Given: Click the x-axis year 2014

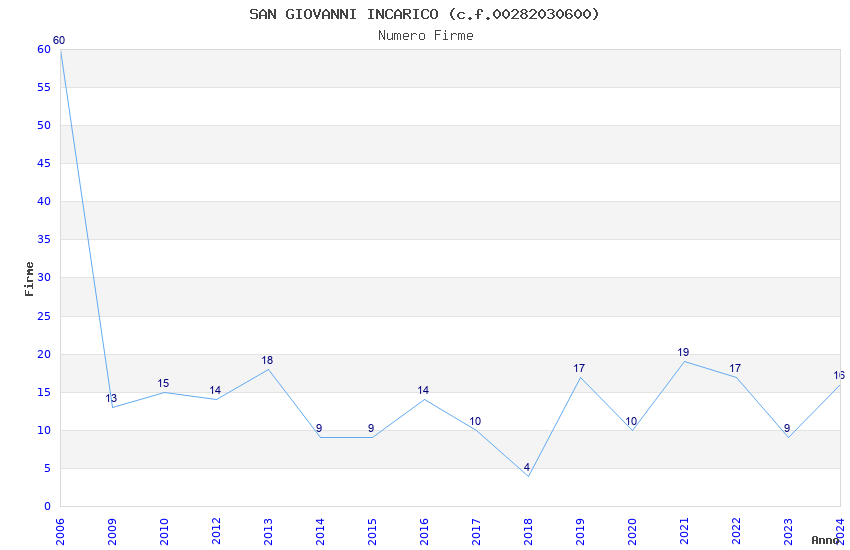Looking at the screenshot, I should [x=320, y=532].
